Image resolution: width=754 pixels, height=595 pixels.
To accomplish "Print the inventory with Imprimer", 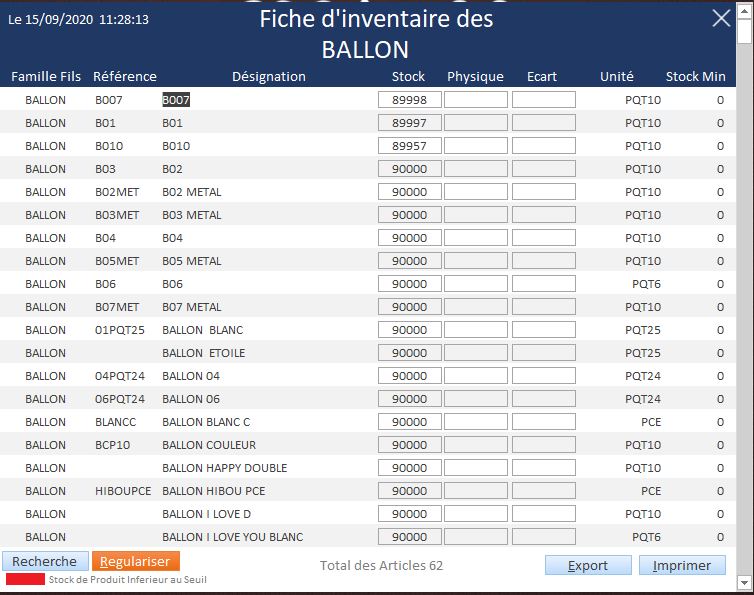I will click(682, 565).
